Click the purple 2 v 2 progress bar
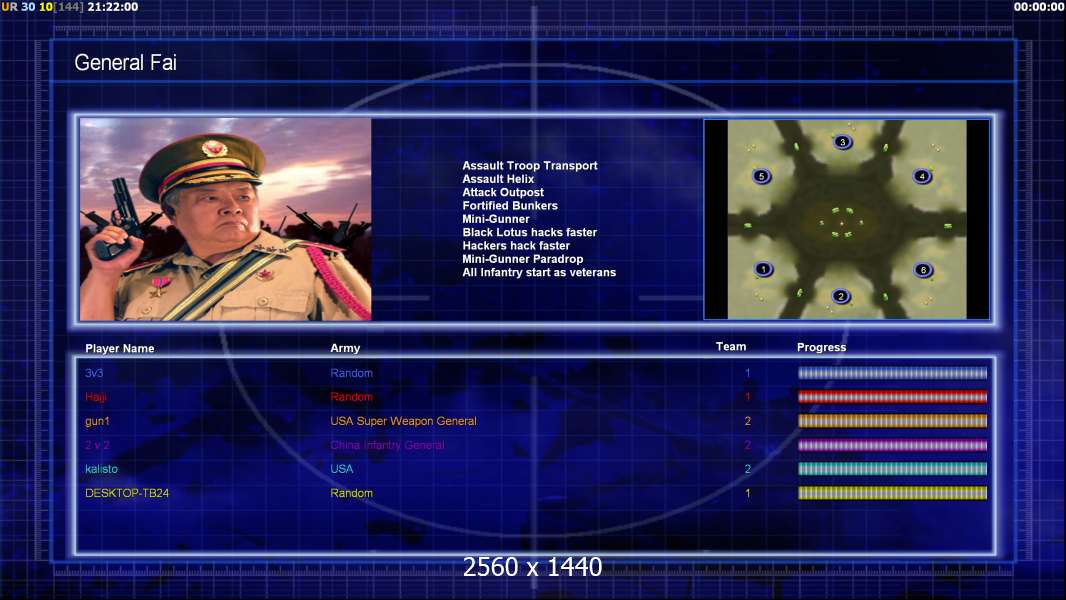This screenshot has height=600, width=1066. pos(892,445)
